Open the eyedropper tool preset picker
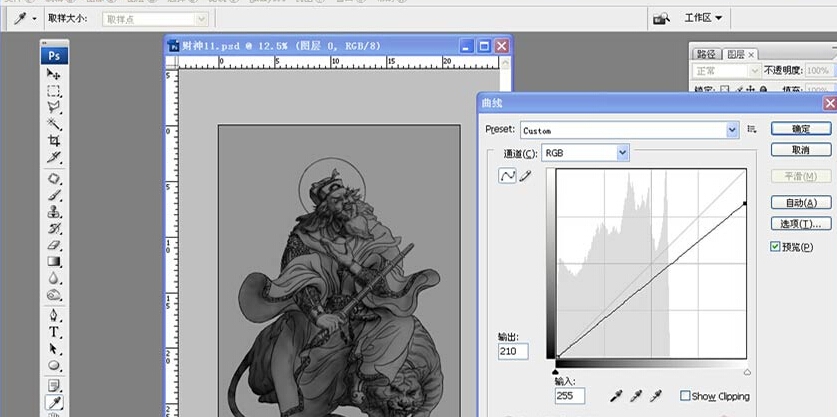837x417 pixels. click(34, 19)
